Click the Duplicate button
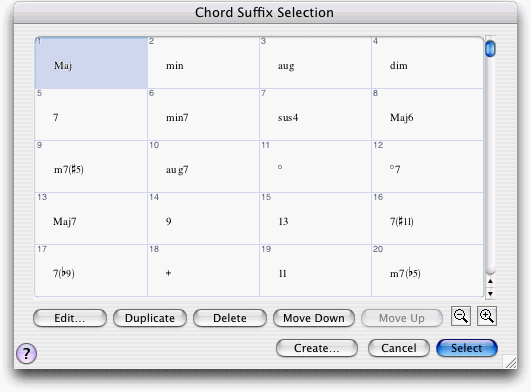 click(x=150, y=318)
